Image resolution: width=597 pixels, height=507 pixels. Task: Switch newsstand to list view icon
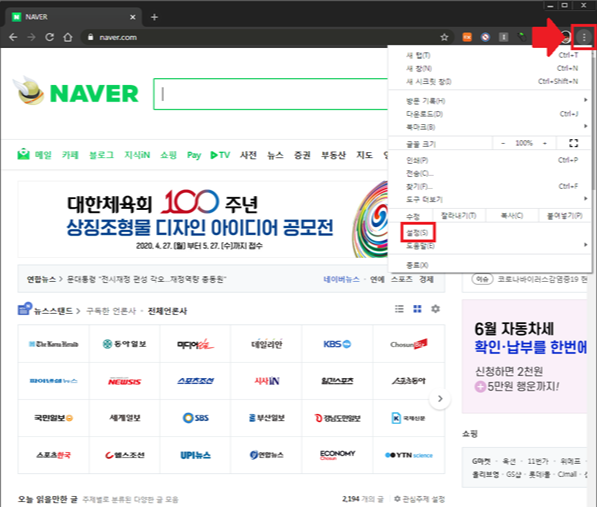click(x=399, y=309)
